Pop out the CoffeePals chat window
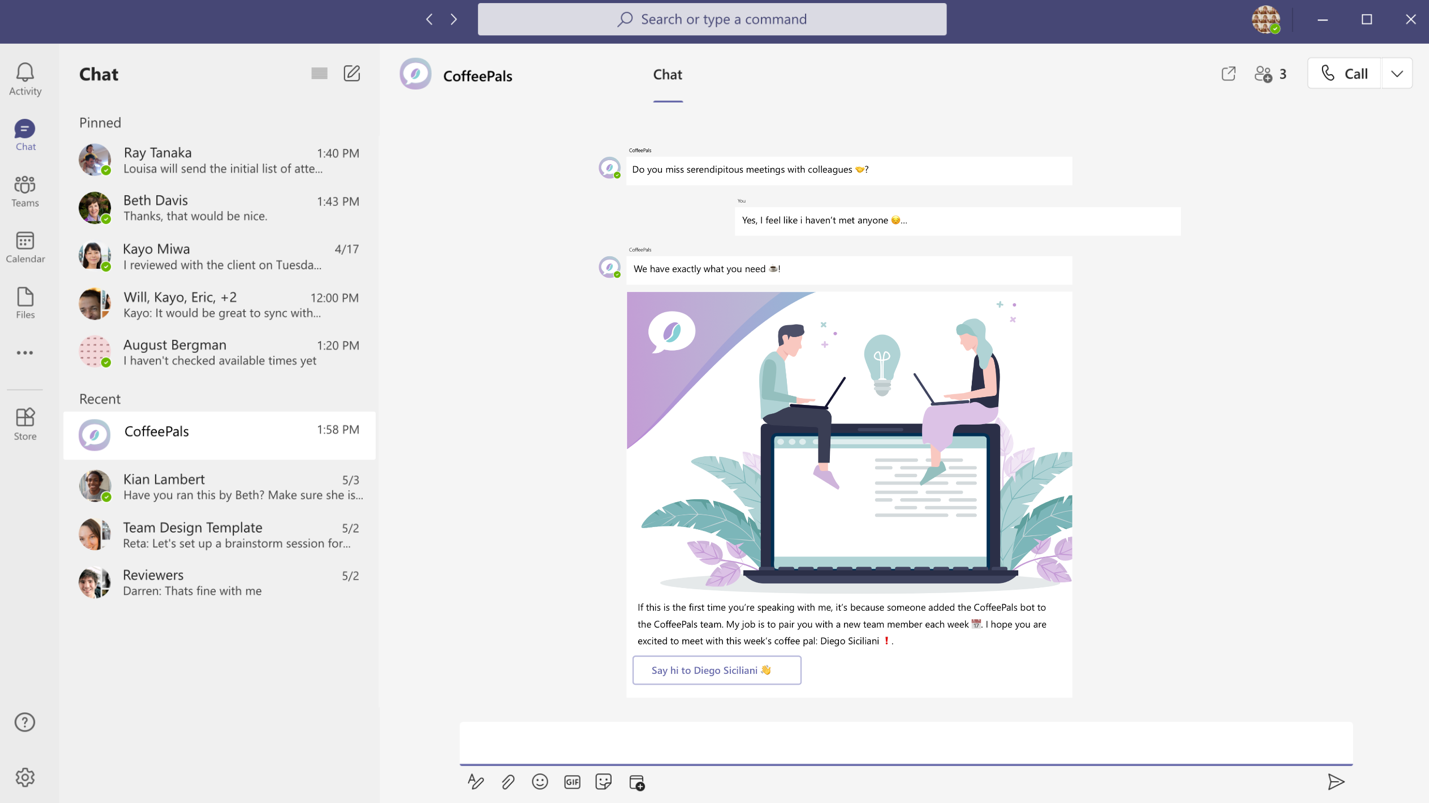This screenshot has width=1429, height=803. 1228,73
